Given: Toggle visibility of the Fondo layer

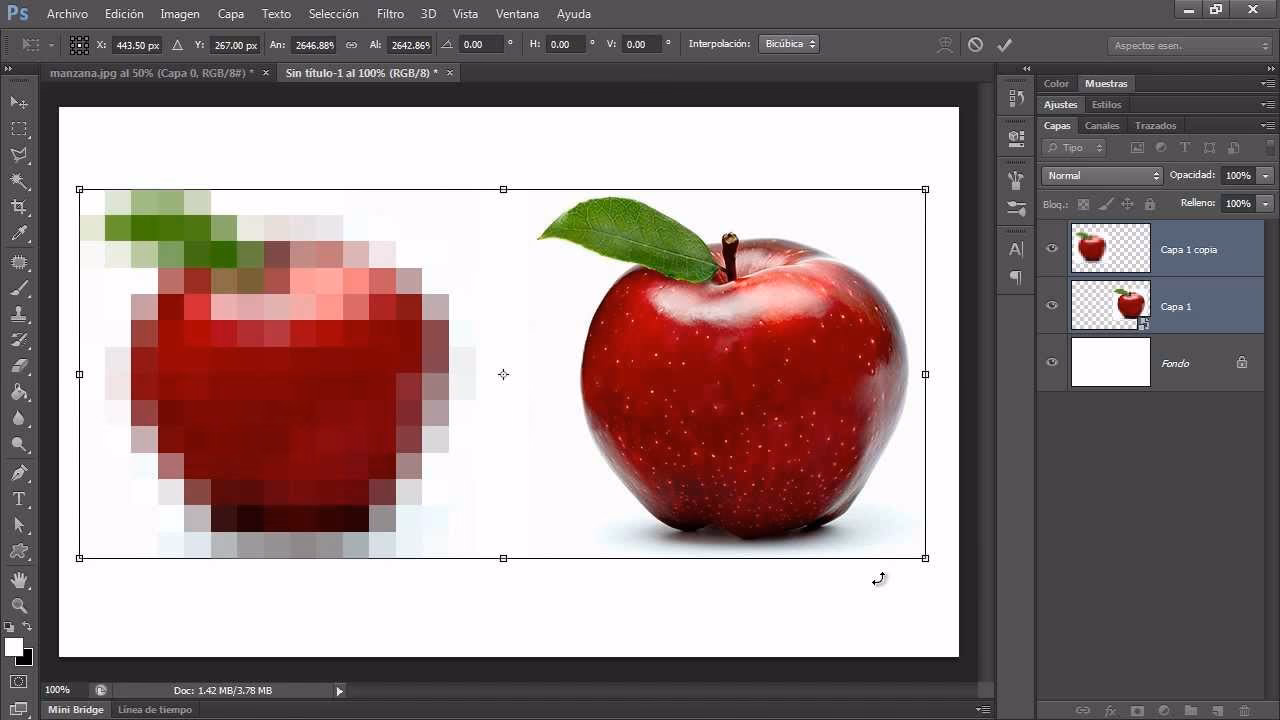Looking at the screenshot, I should point(1051,362).
